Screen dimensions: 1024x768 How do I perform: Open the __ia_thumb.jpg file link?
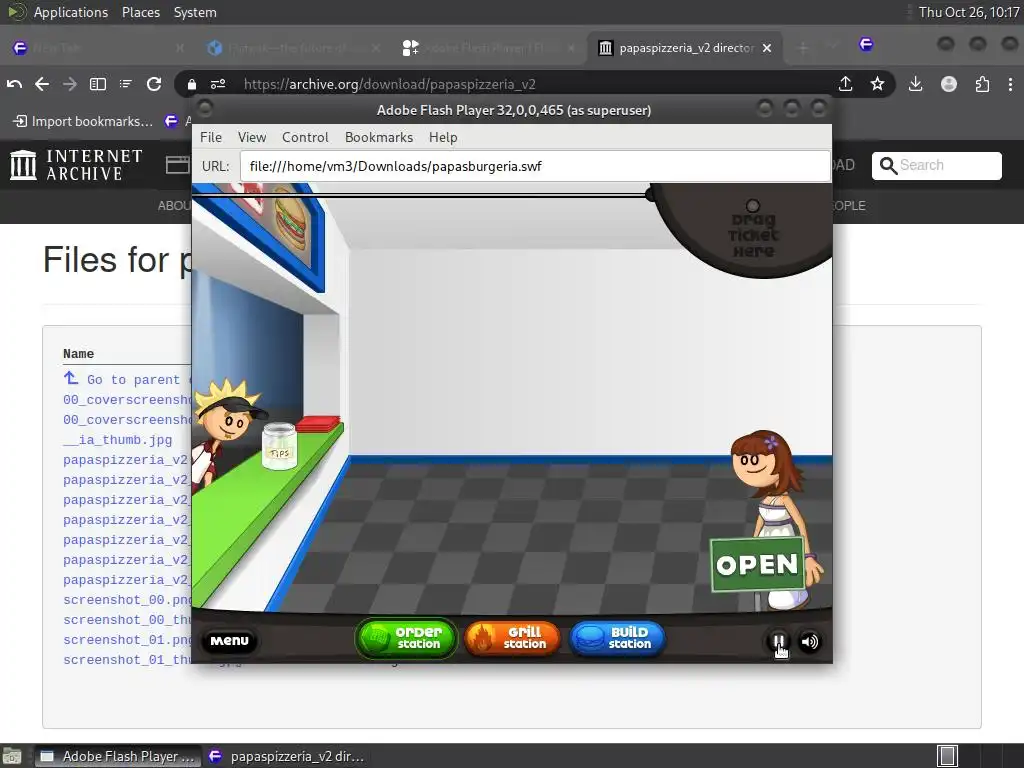tap(118, 440)
